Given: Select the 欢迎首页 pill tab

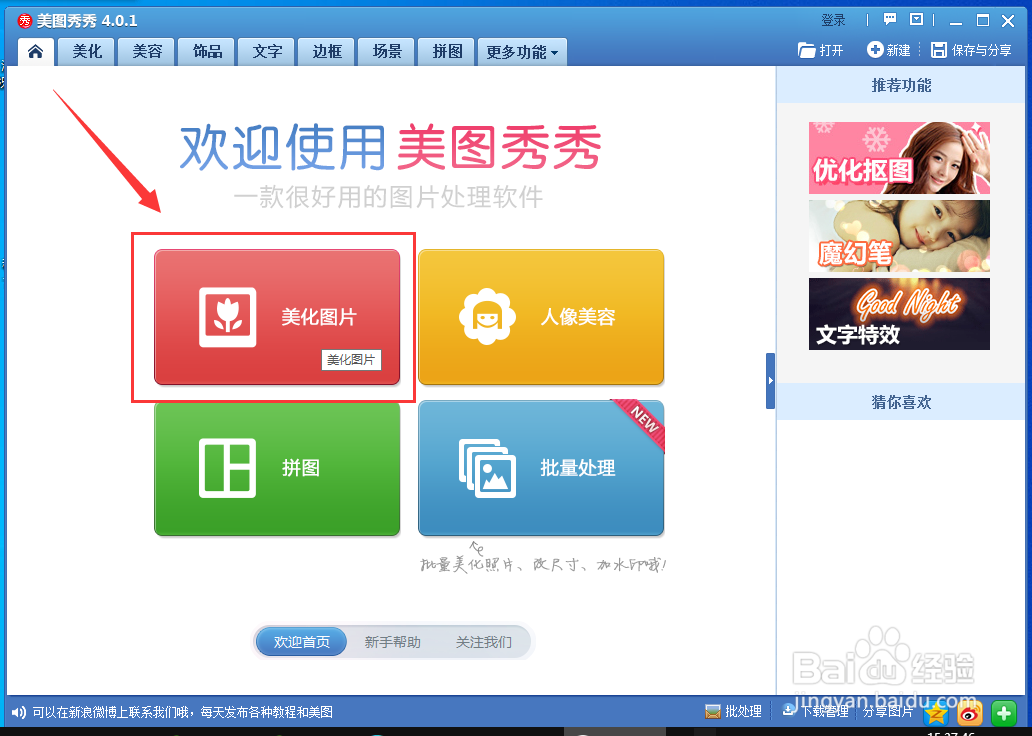Looking at the screenshot, I should coord(301,642).
